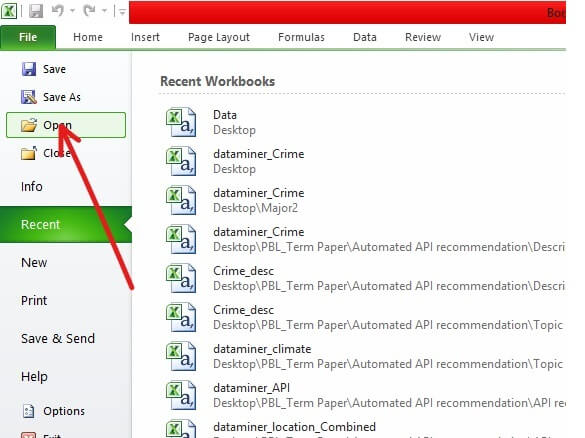Click icon for Crime_desc in the Descri… path
Image resolution: width=585 pixels, height=438 pixels.
[181, 278]
